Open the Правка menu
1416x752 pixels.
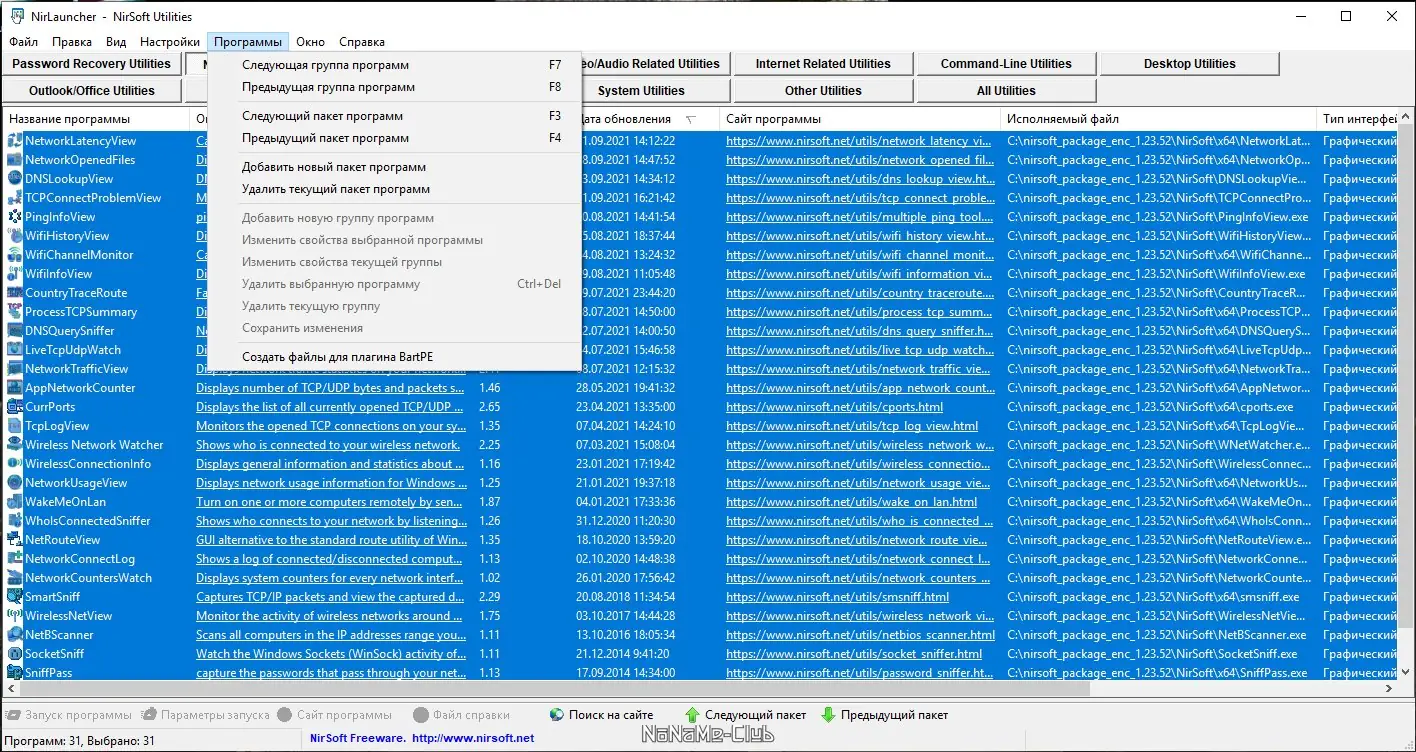[72, 42]
